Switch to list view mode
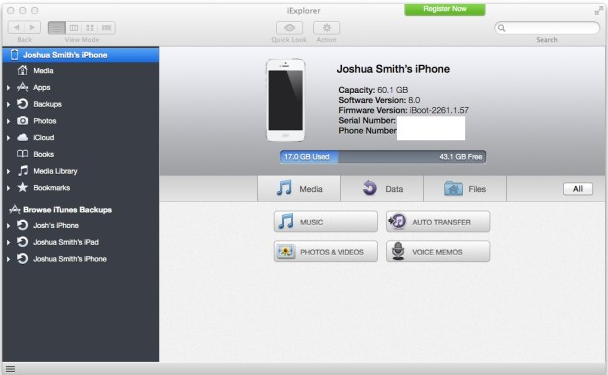Screen dimensions: 608x375 tap(57, 28)
